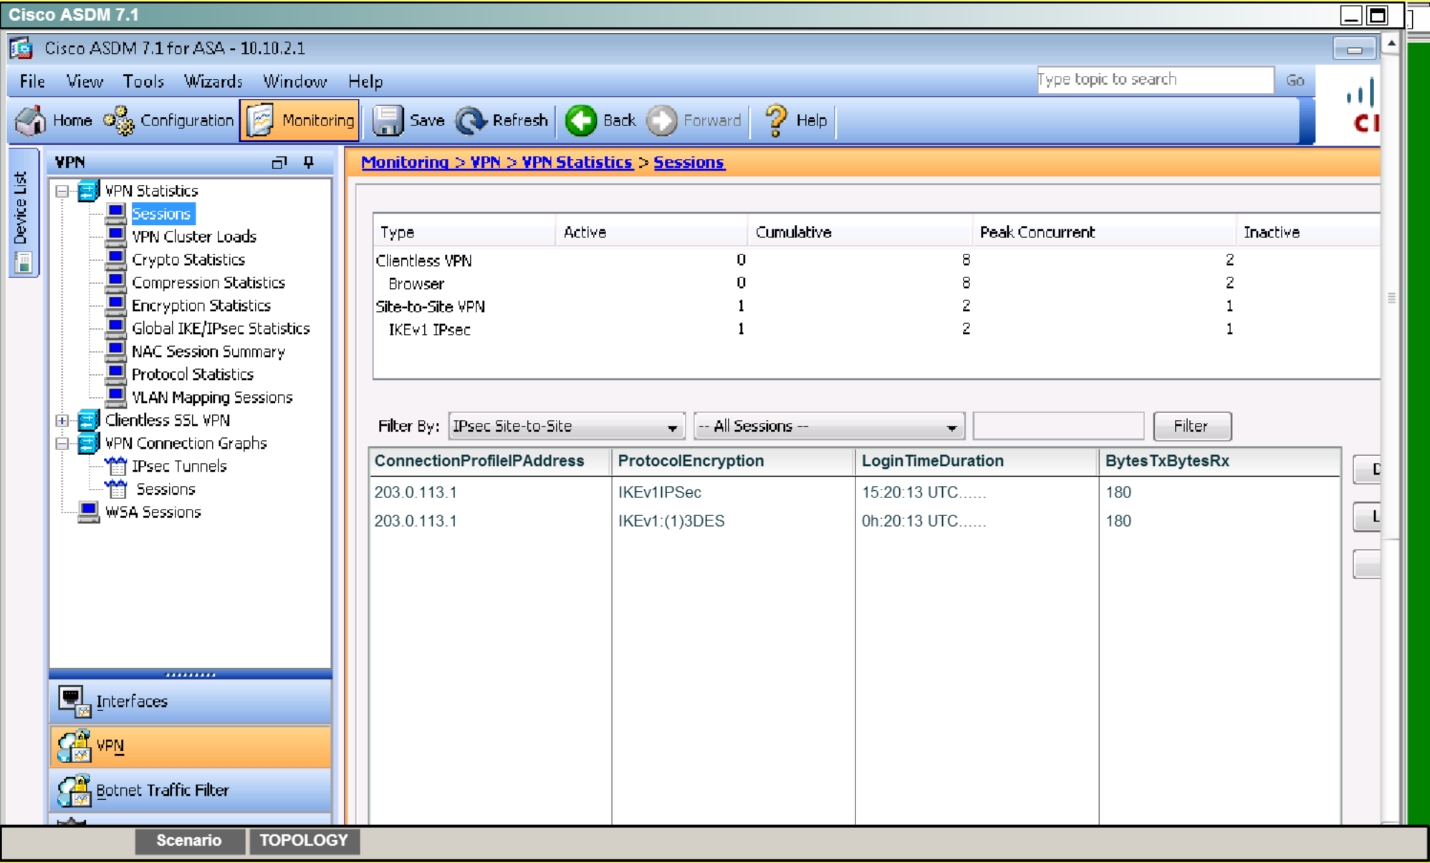Open the Wizards menu
This screenshot has height=863, width=1430.
pyautogui.click(x=213, y=81)
